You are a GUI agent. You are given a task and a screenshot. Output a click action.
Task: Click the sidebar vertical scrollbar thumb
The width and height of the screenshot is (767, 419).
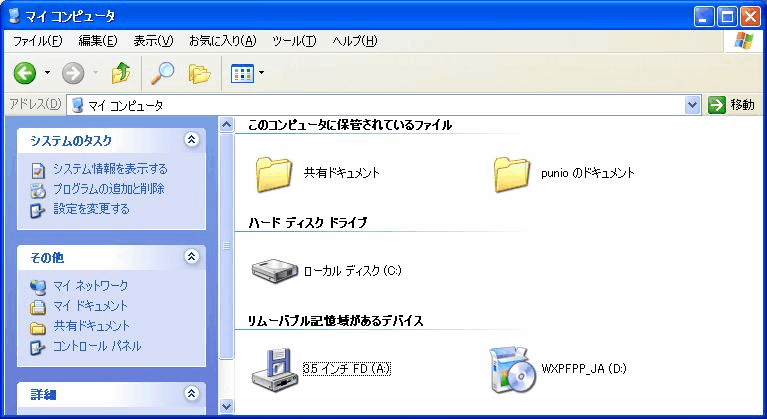click(226, 246)
